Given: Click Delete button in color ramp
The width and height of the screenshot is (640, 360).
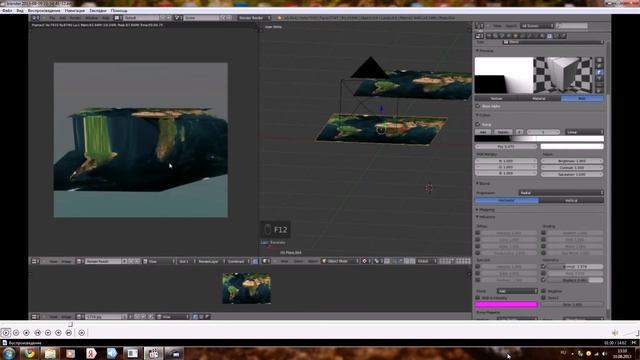Looking at the screenshot, I should click(503, 132).
